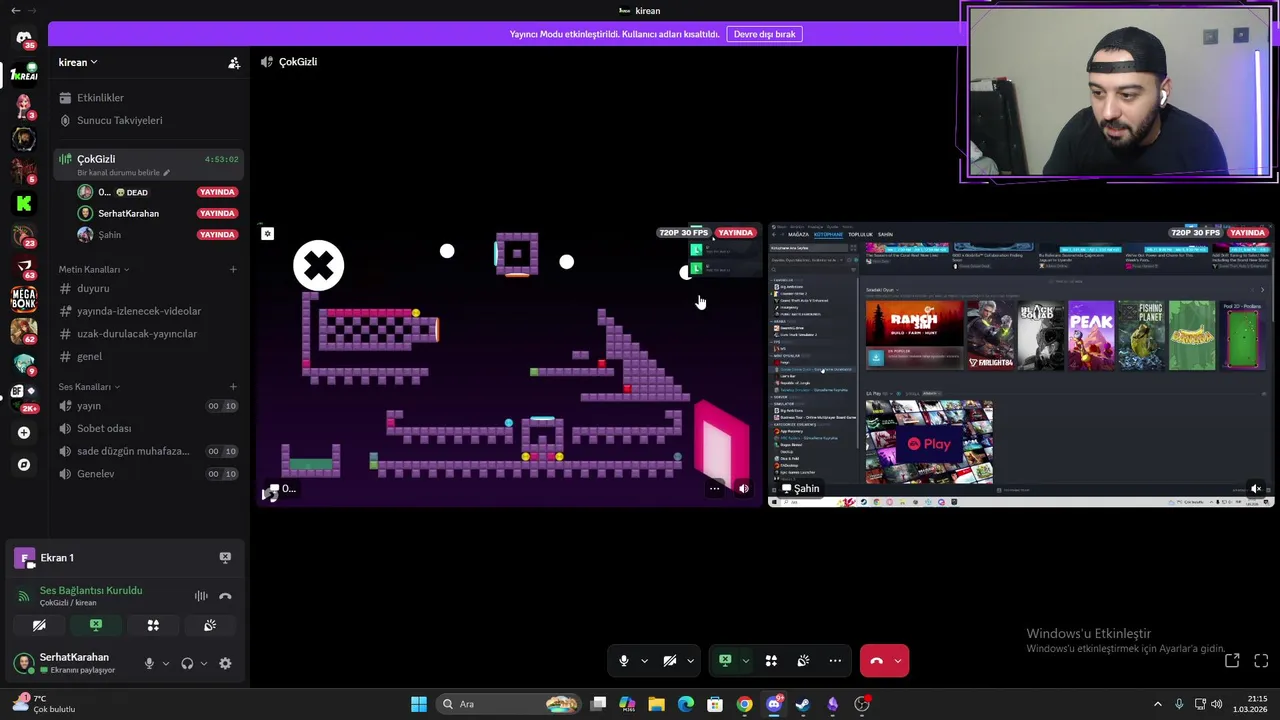Join the Genelev voice channel
Image resolution: width=1280 pixels, height=720 pixels.
(x=148, y=474)
